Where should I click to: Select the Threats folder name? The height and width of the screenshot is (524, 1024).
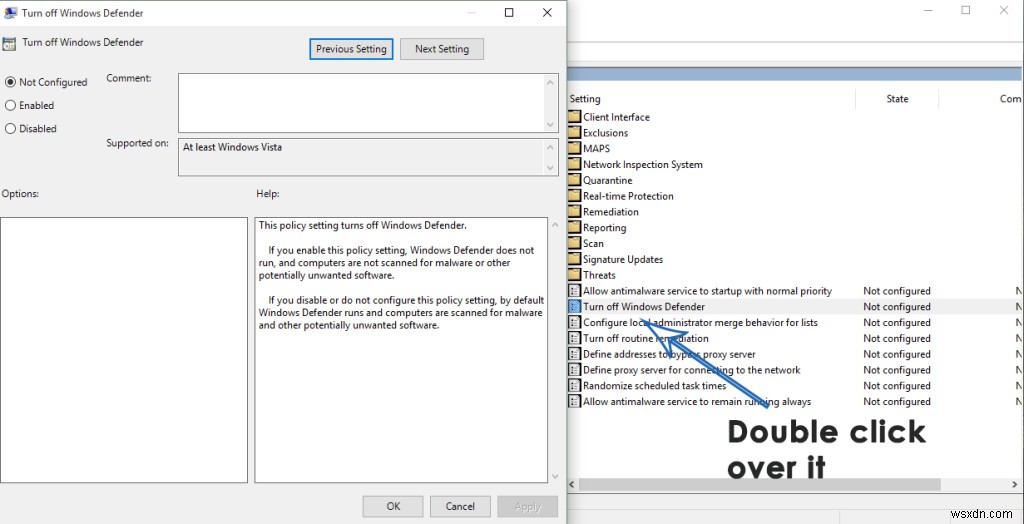pyautogui.click(x=599, y=275)
